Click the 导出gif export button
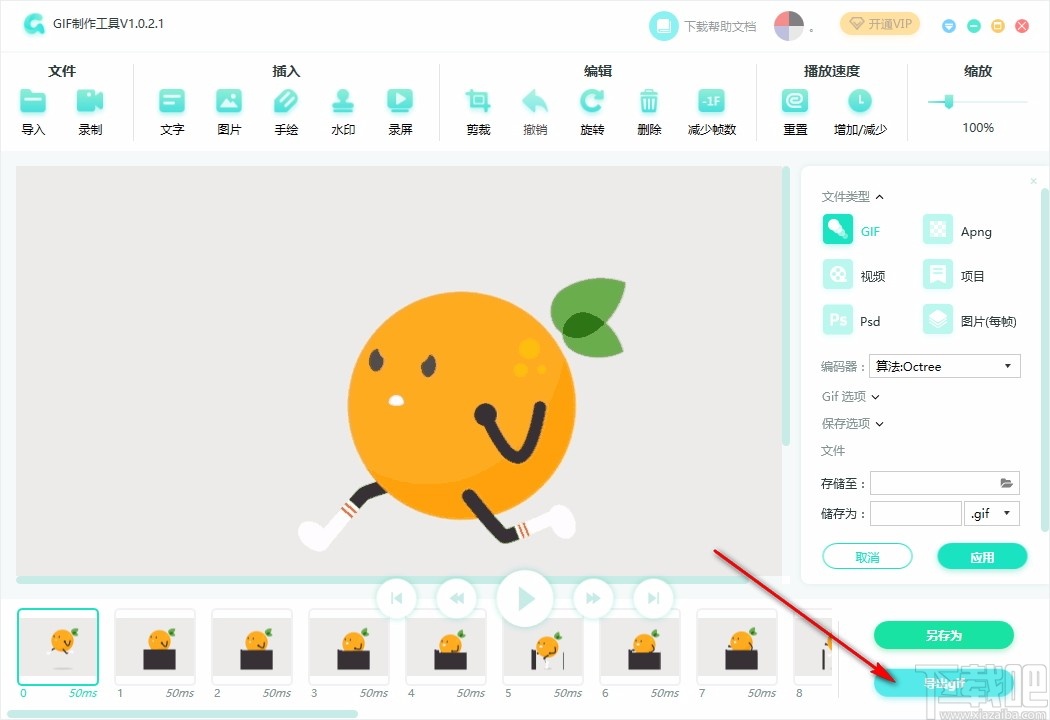1050x720 pixels. 943,683
